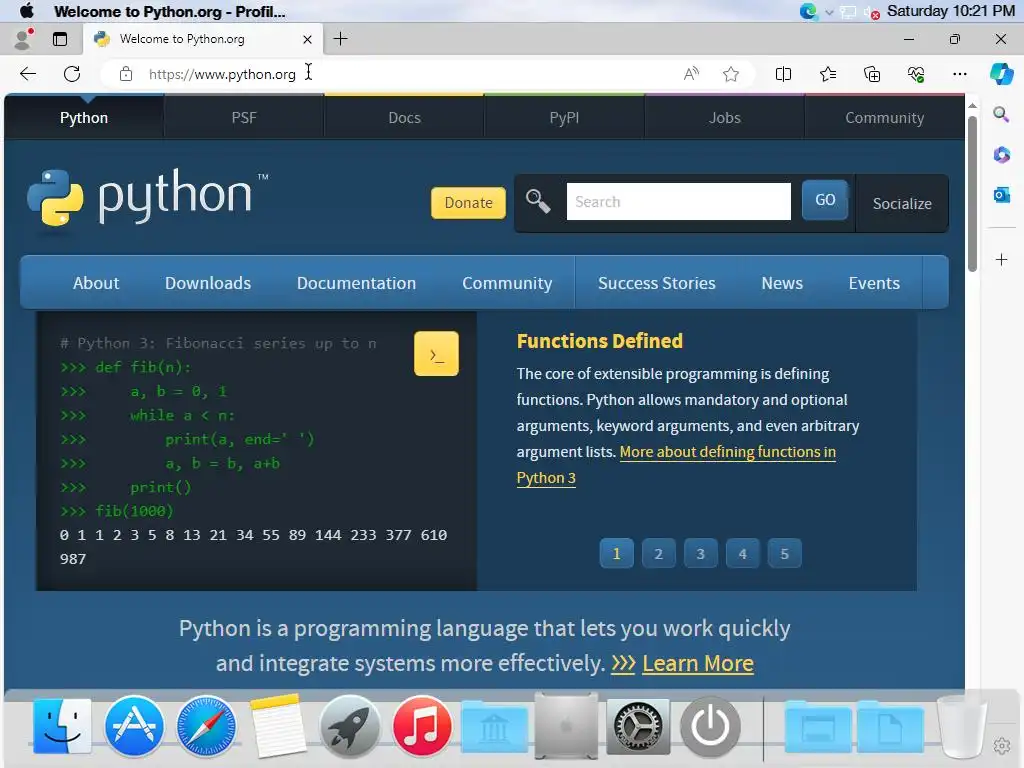
Task: Click the power button dock icon
Action: pyautogui.click(x=710, y=726)
